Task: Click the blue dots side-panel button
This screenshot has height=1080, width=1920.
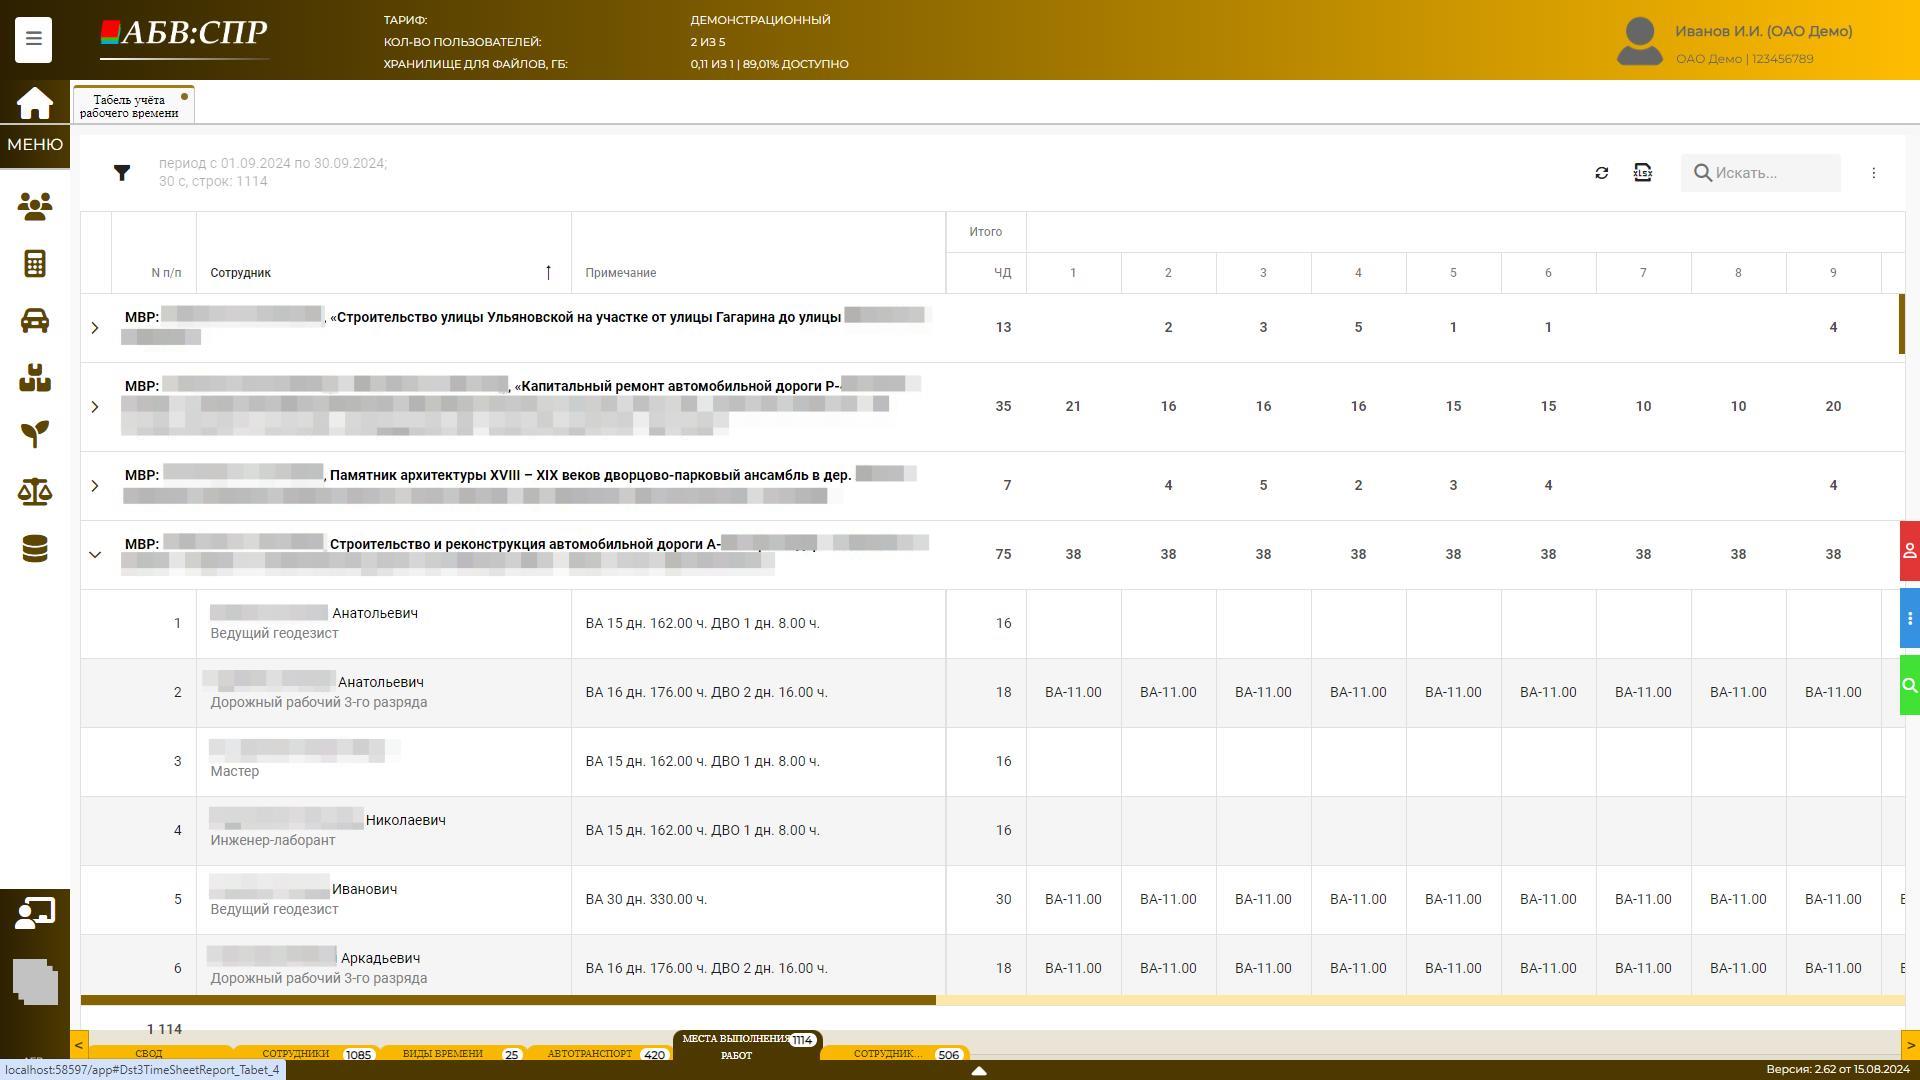Action: (1909, 619)
